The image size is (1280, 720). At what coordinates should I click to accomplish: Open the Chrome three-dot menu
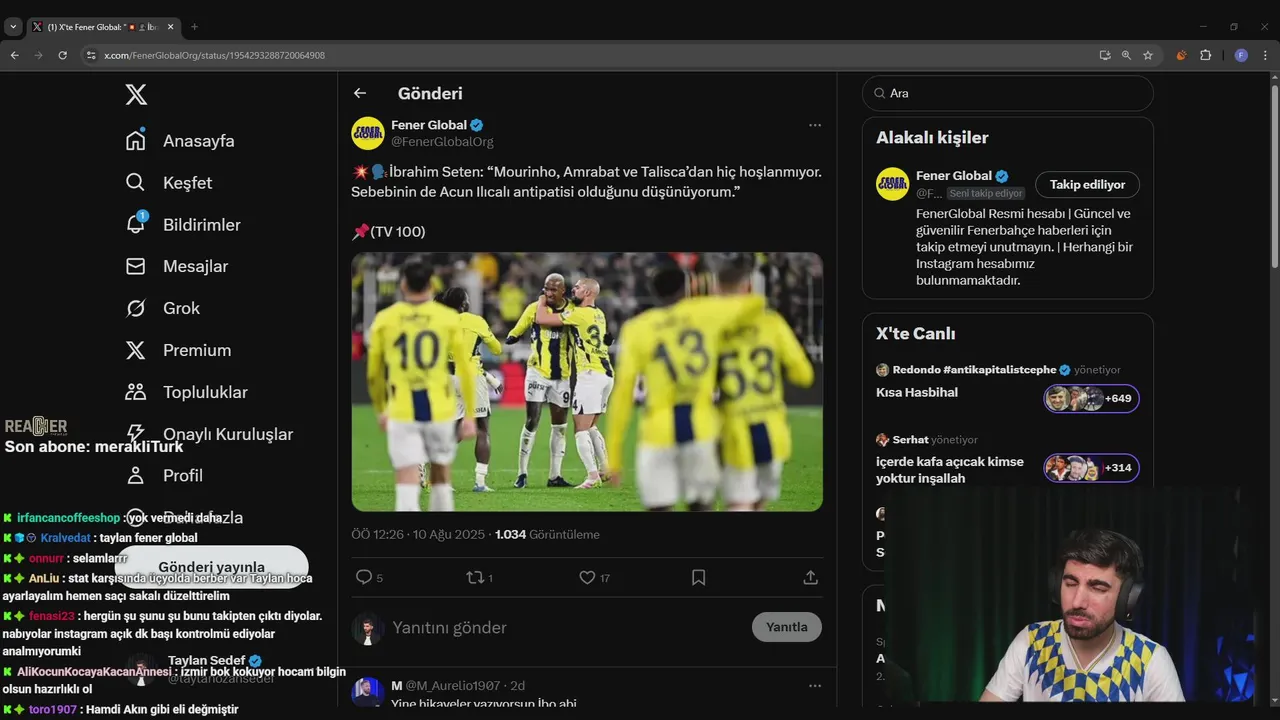point(1265,55)
